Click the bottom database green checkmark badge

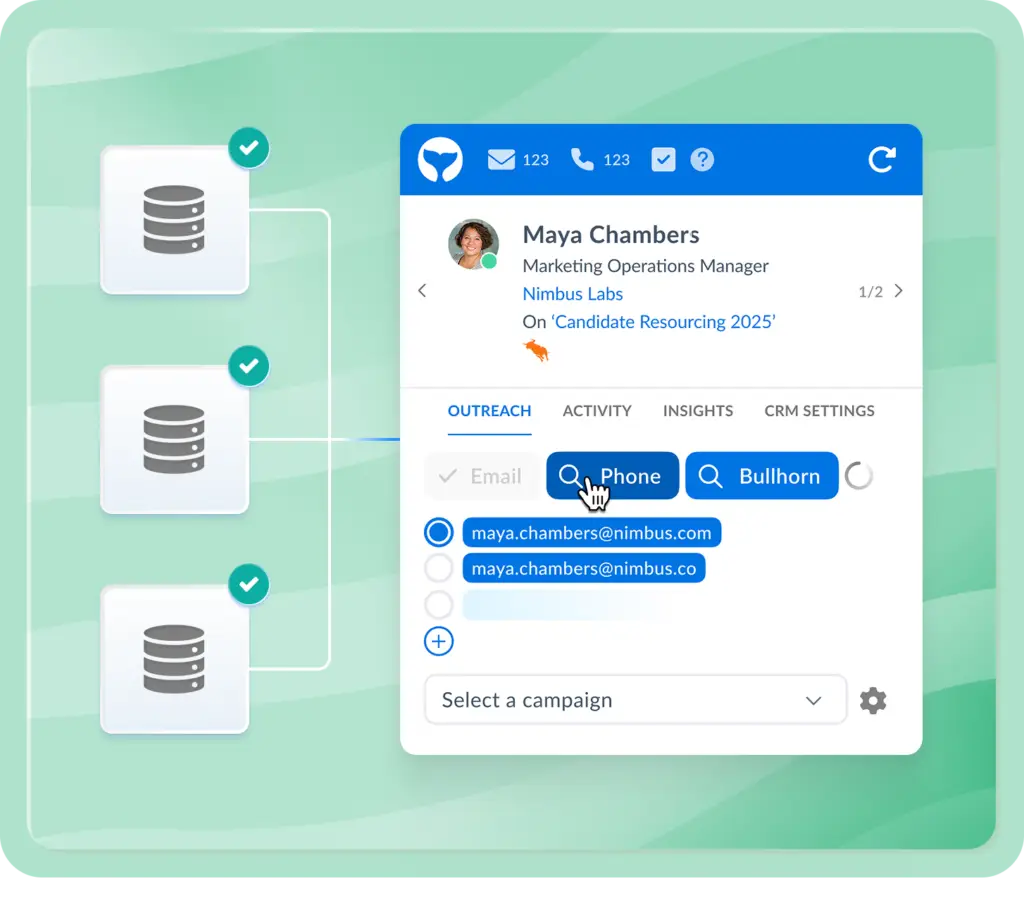coord(249,584)
